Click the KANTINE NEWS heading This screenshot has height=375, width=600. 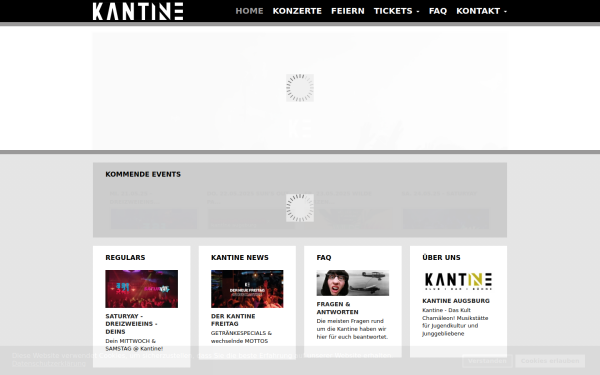click(x=240, y=258)
